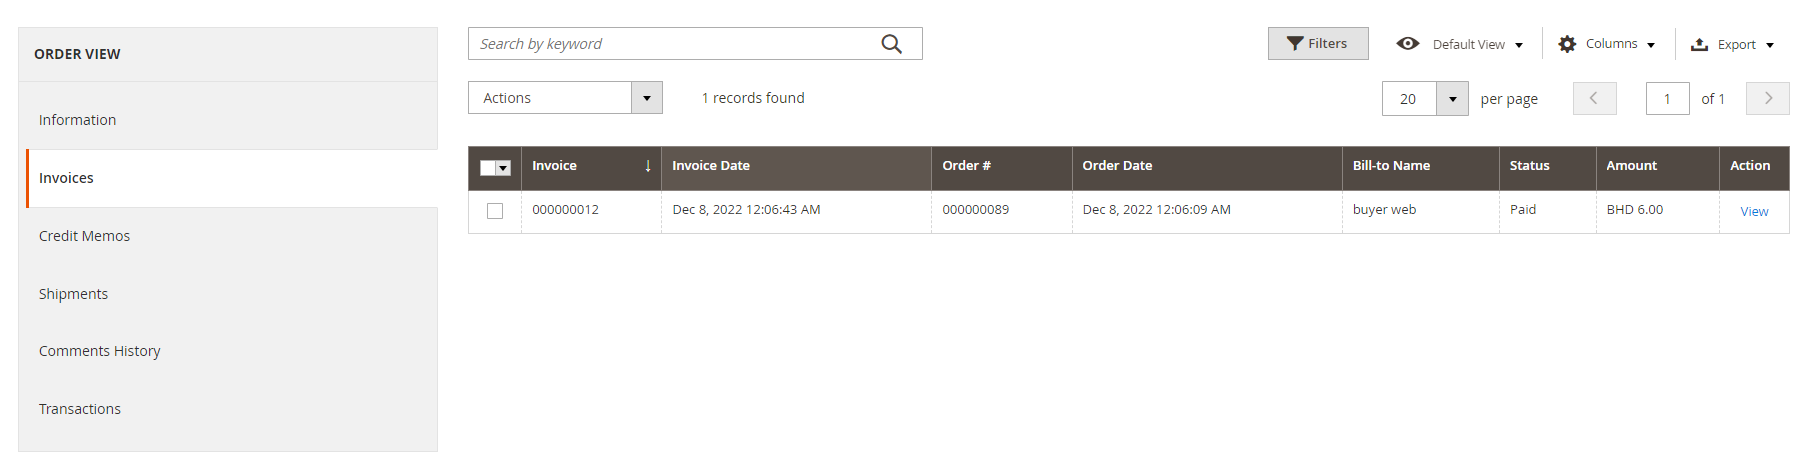Click the search magnifier icon

pos(891,44)
